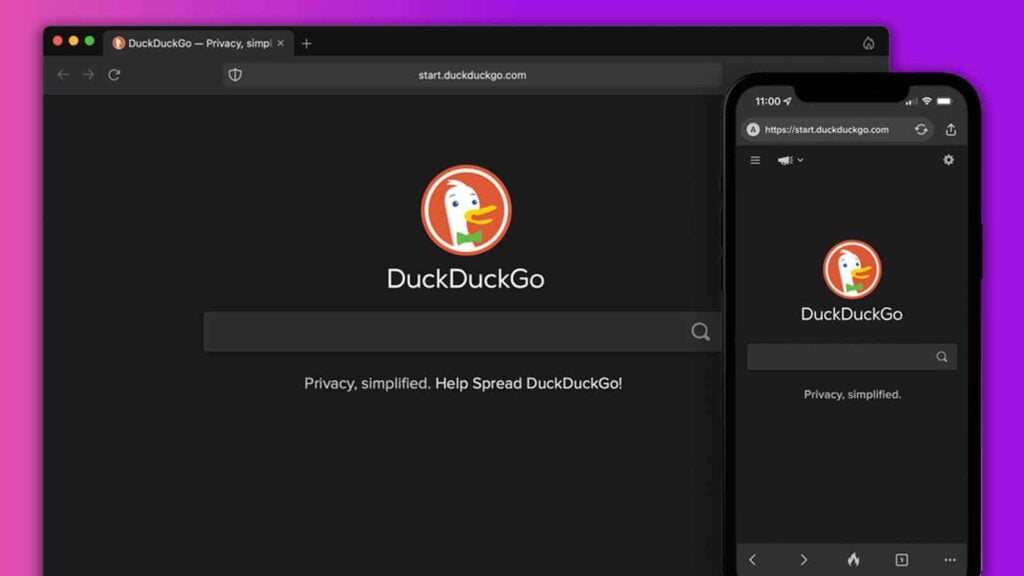Open a new tab with the plus button
1024x576 pixels.
tap(306, 43)
